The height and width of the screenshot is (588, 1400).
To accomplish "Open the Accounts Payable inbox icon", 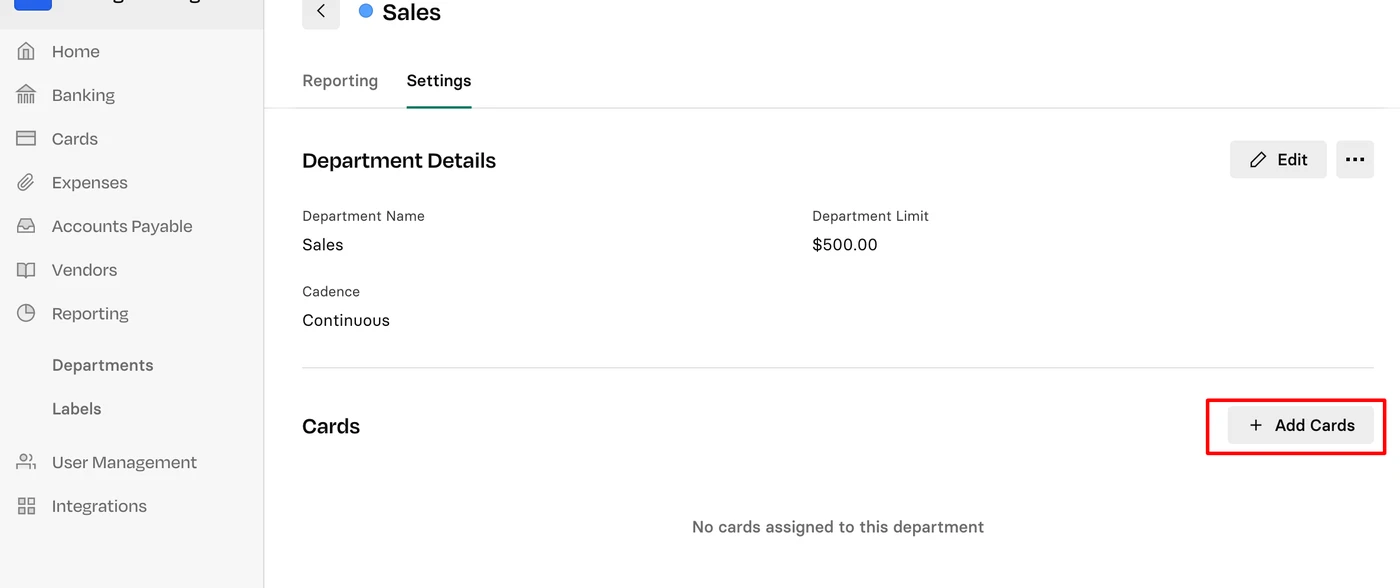I will coord(26,226).
